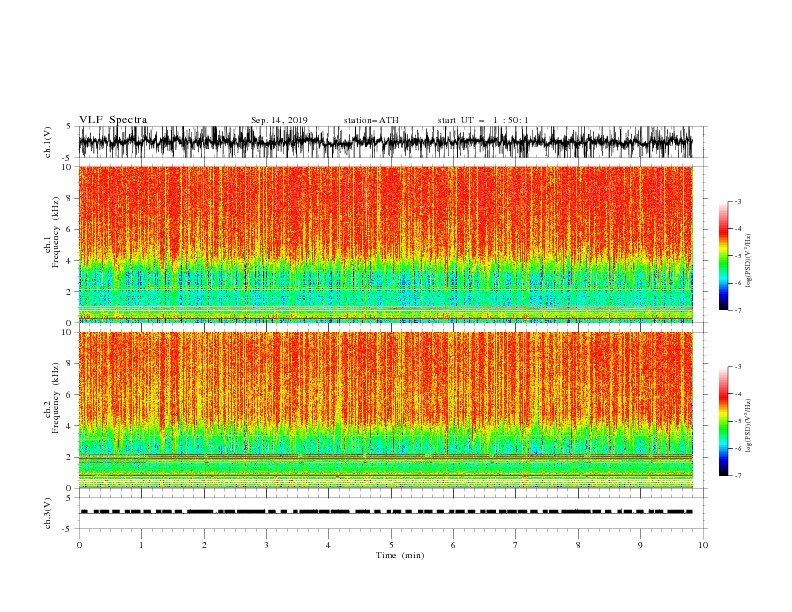This screenshot has width=792, height=612.
Task: Click the "2" tick on the time axis
Action: tap(204, 545)
